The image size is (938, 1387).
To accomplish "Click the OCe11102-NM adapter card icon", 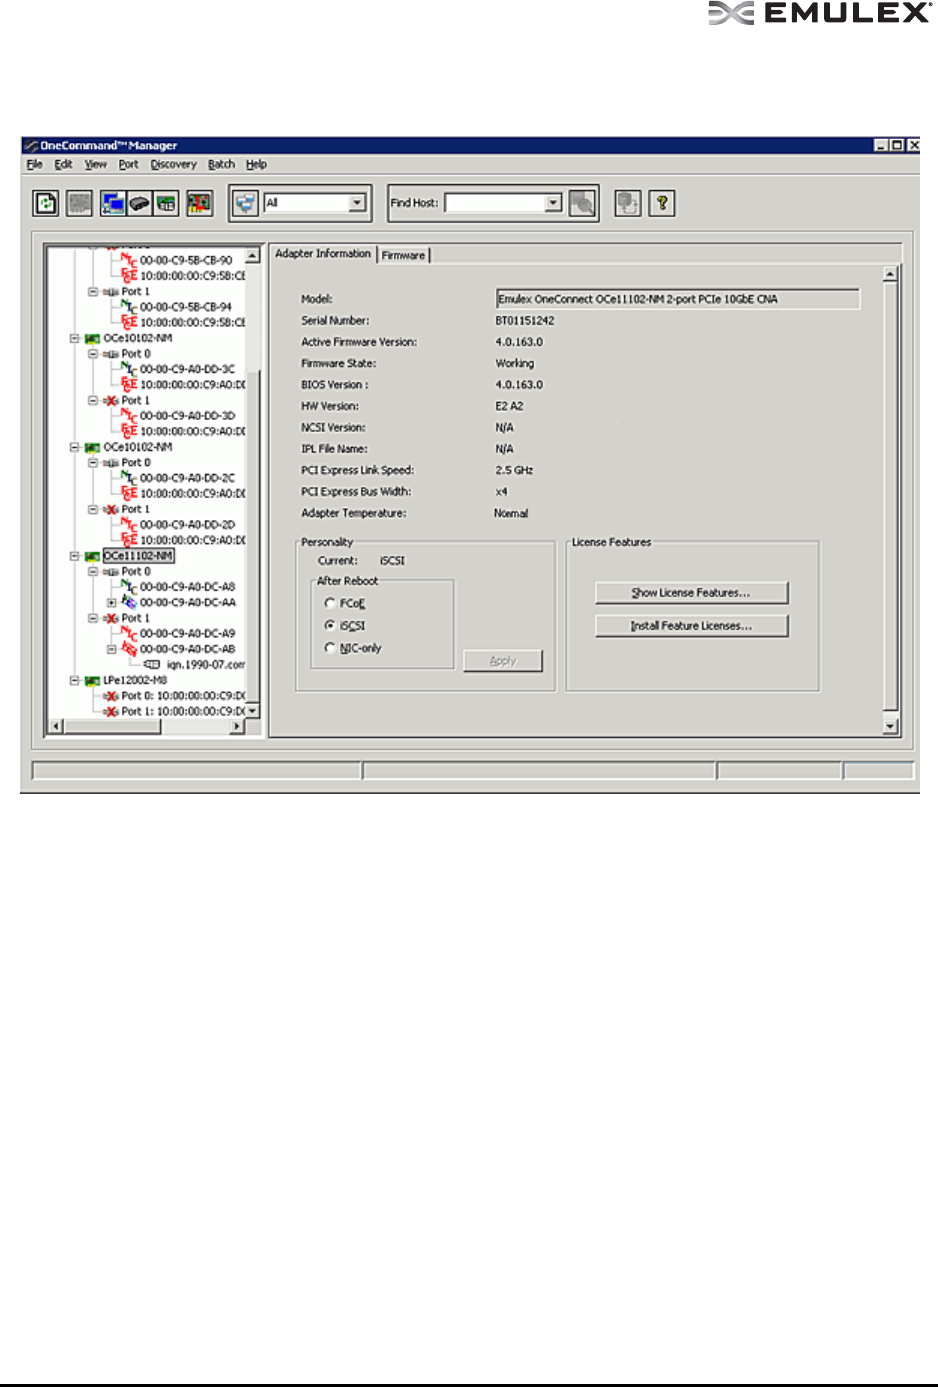I will [92, 556].
